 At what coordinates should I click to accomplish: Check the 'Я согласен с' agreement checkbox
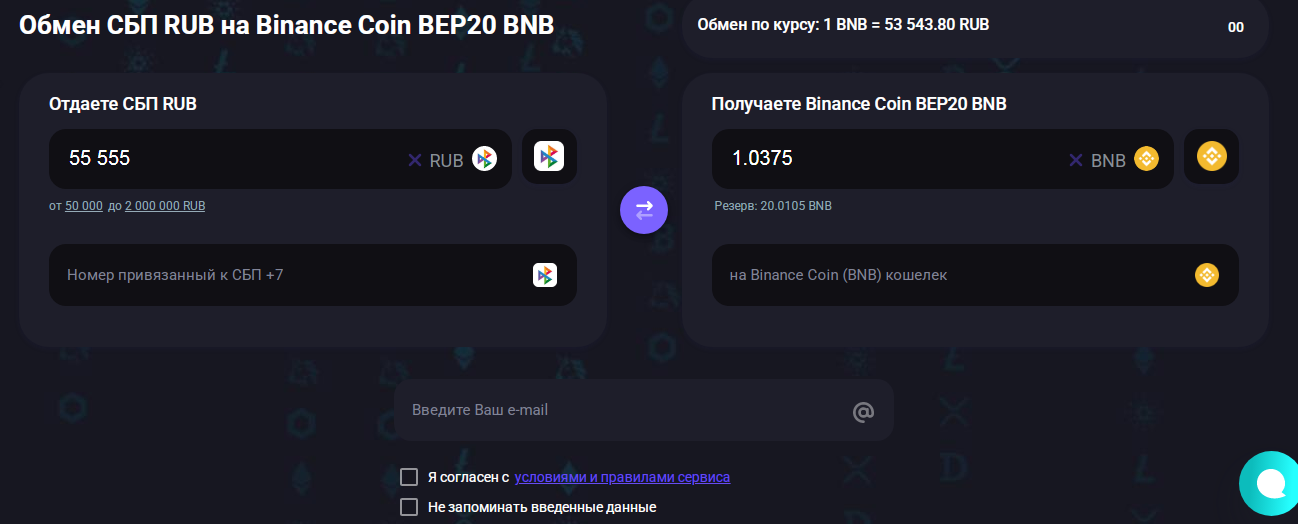coord(409,477)
